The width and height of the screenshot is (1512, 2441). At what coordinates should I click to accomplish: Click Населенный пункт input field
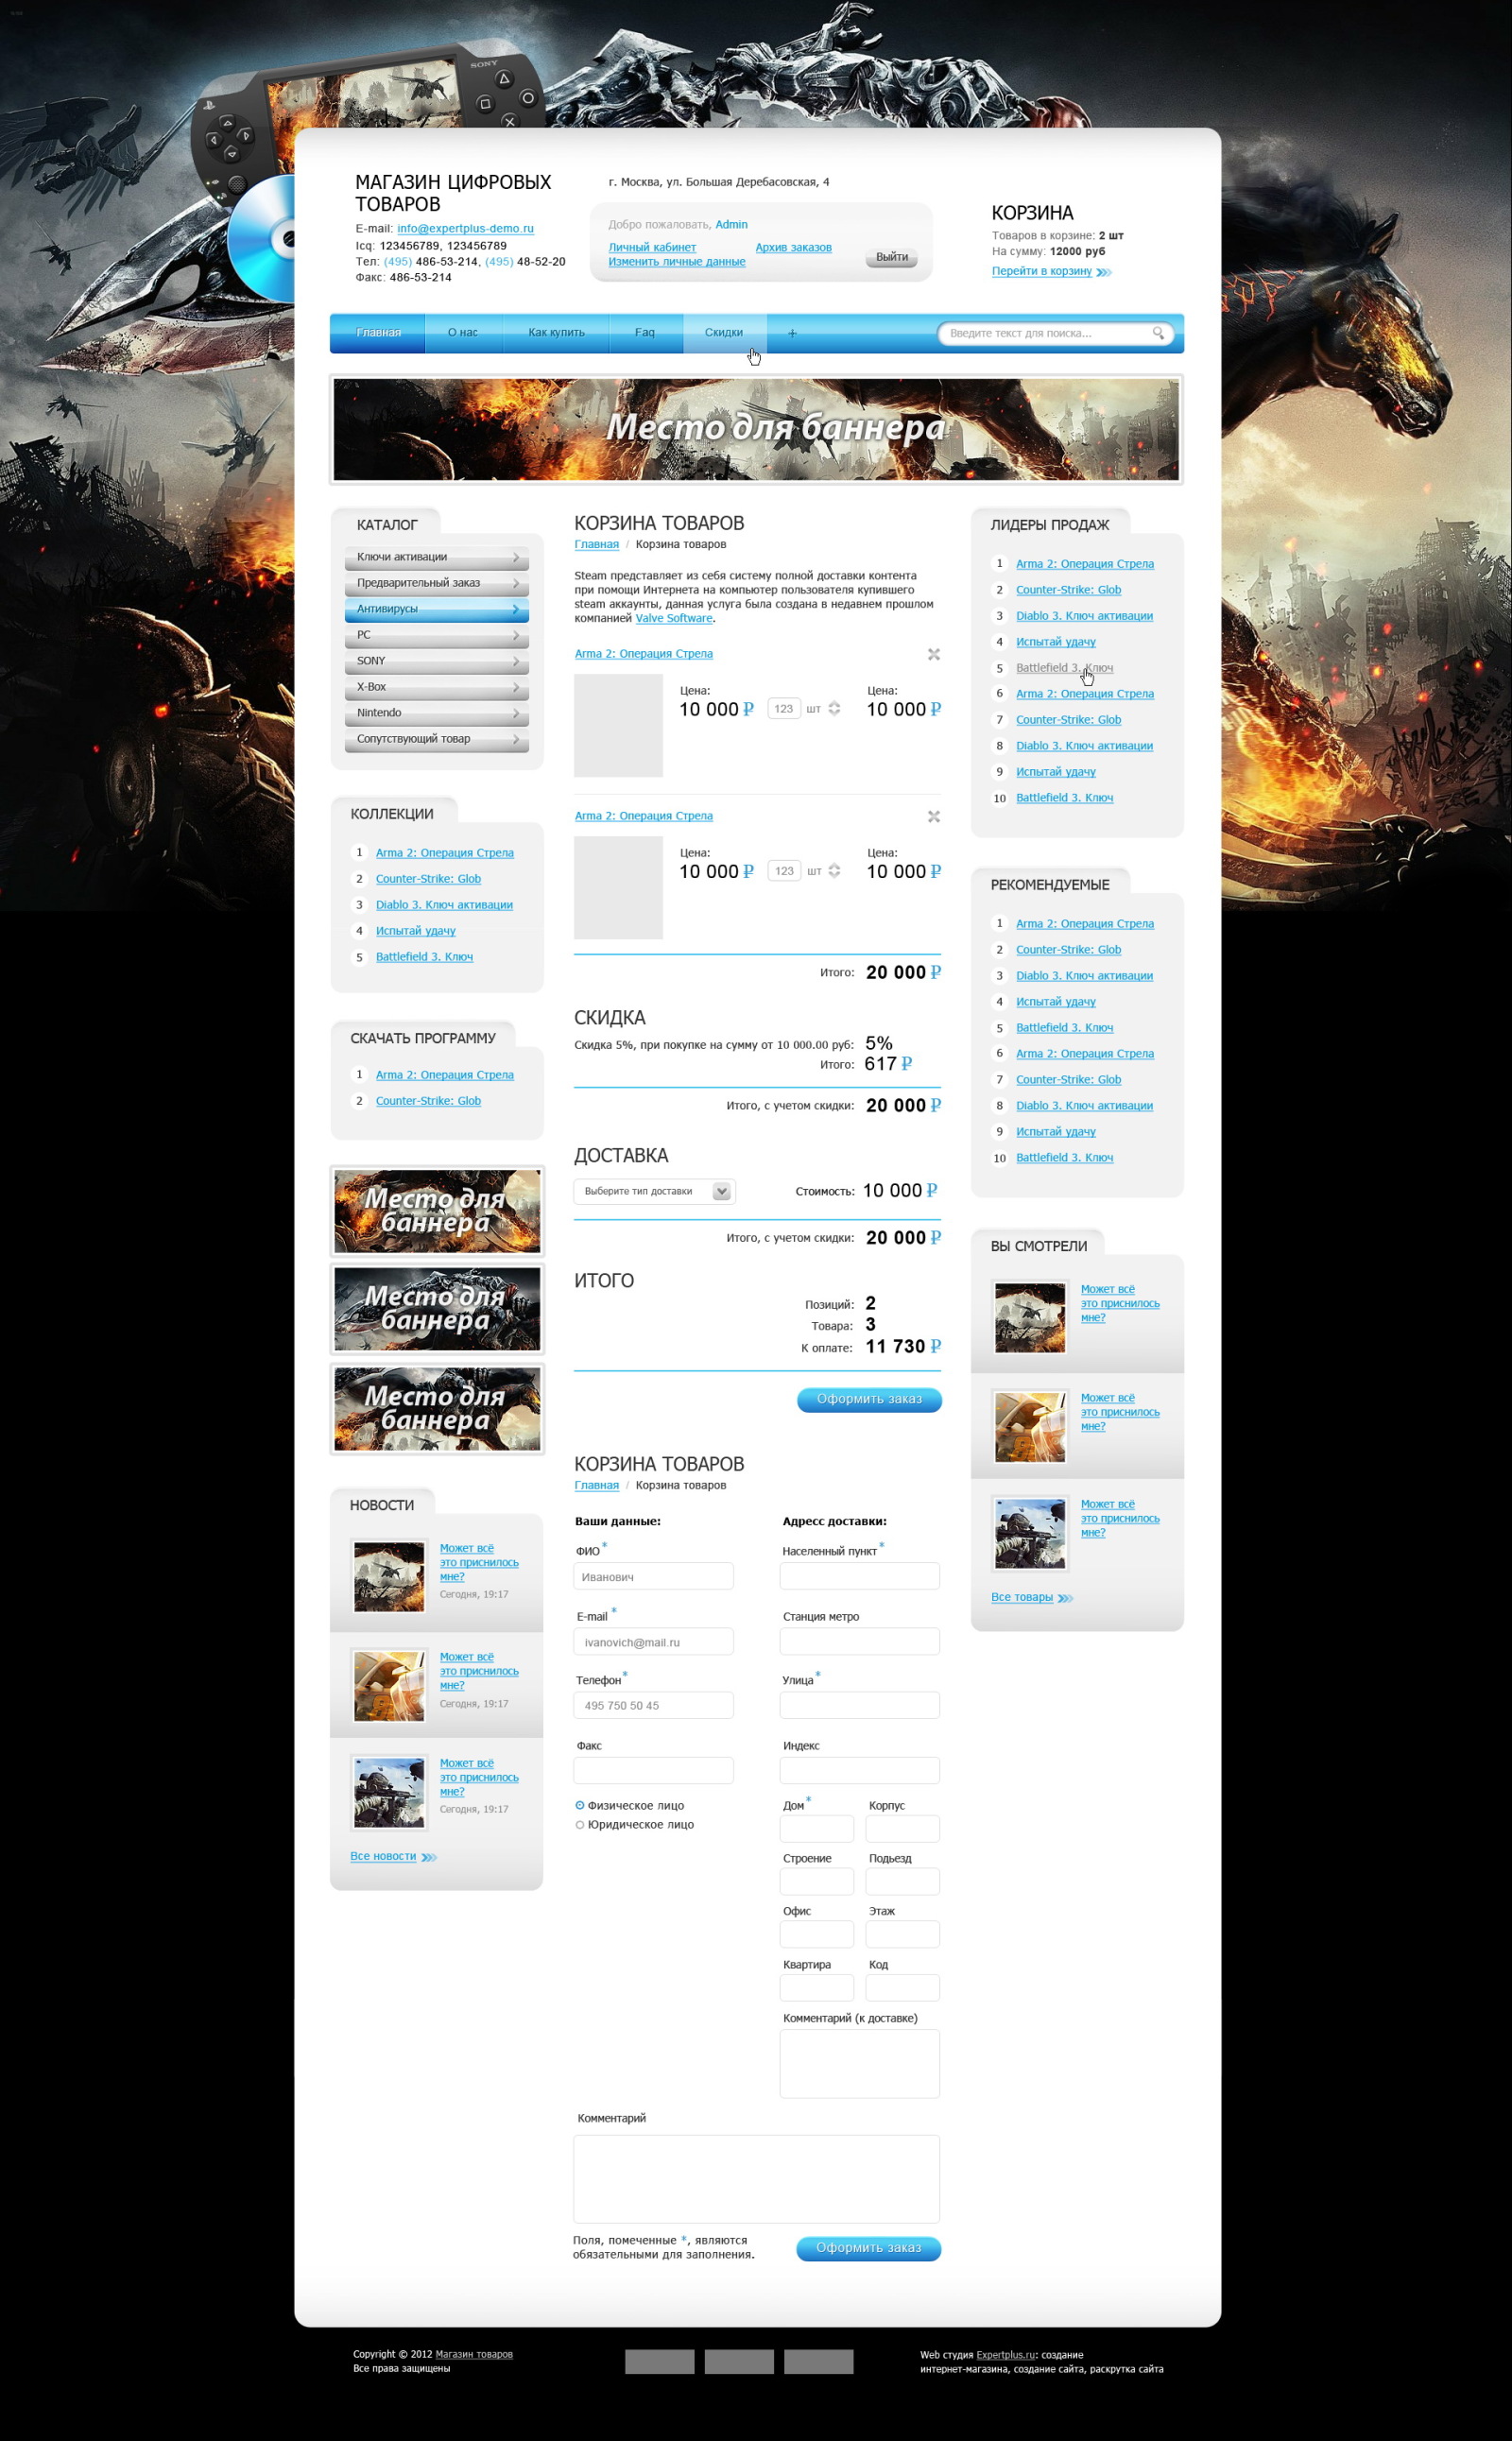[x=859, y=1576]
